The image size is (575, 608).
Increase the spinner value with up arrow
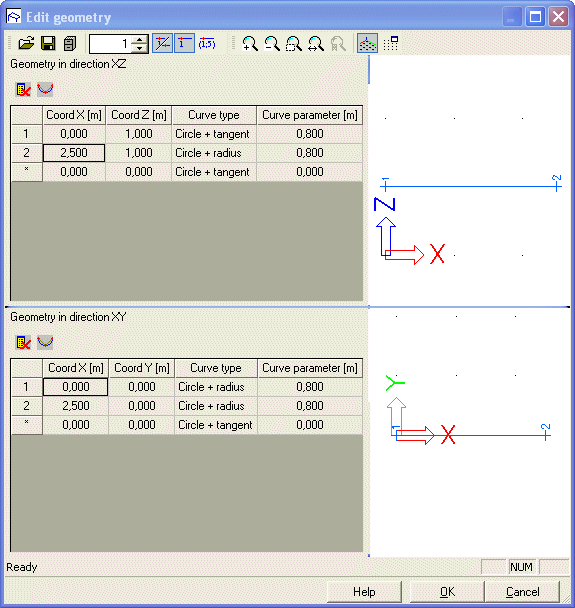tap(139, 39)
